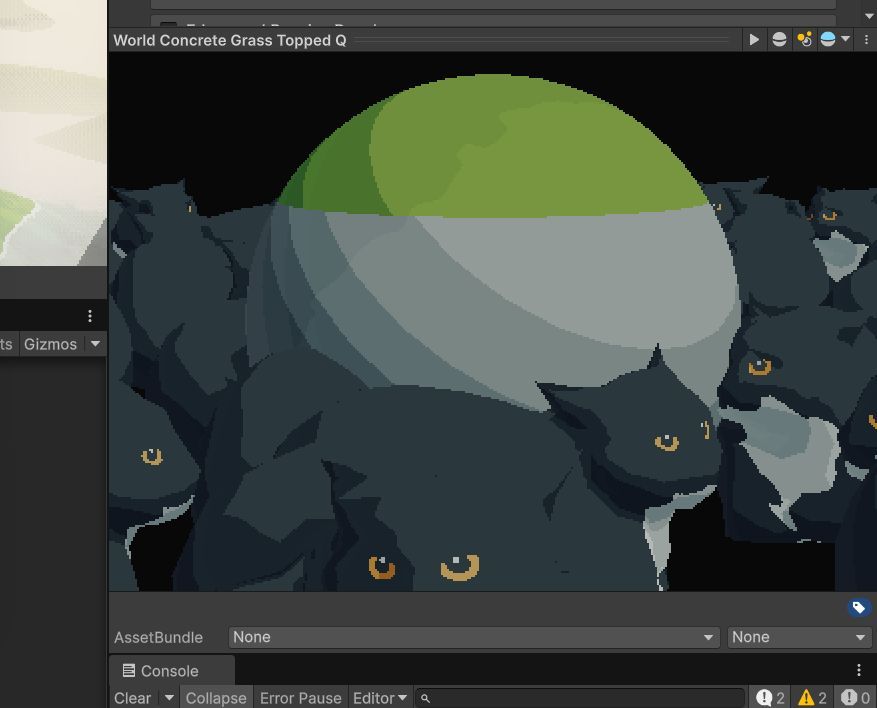Open the Gizmos menu
The height and width of the screenshot is (708, 877).
click(62, 344)
